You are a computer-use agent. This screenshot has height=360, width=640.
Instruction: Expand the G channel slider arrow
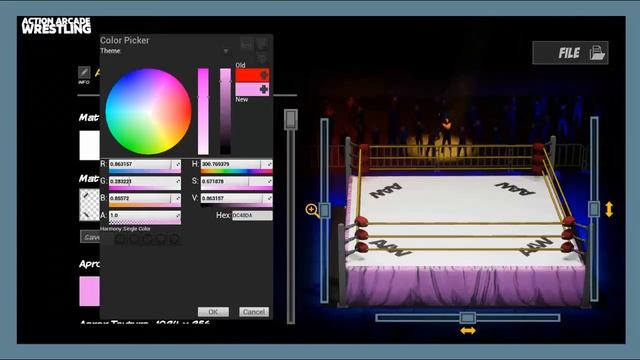click(x=178, y=181)
